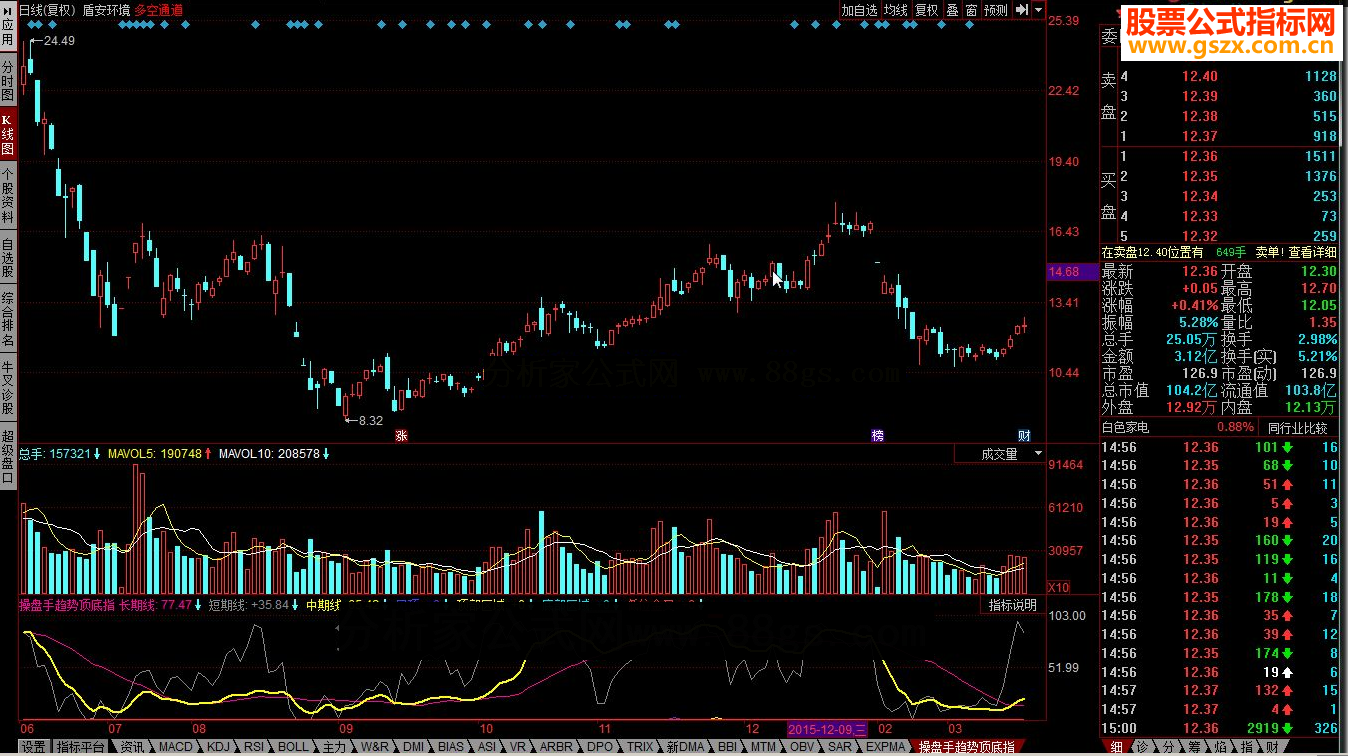The height and width of the screenshot is (756, 1348).
Task: Toggle 叠 overlay mode
Action: pos(952,10)
